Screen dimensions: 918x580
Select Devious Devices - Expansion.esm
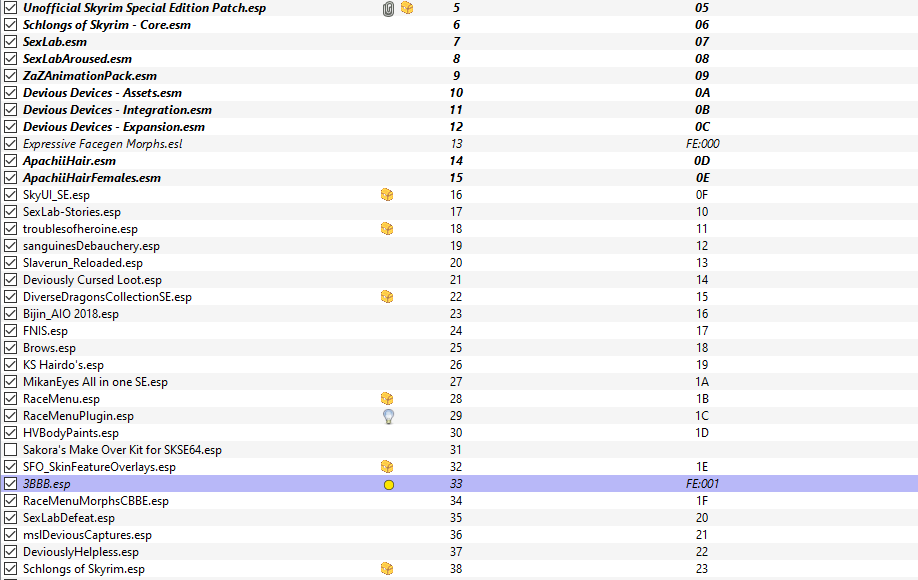point(114,127)
